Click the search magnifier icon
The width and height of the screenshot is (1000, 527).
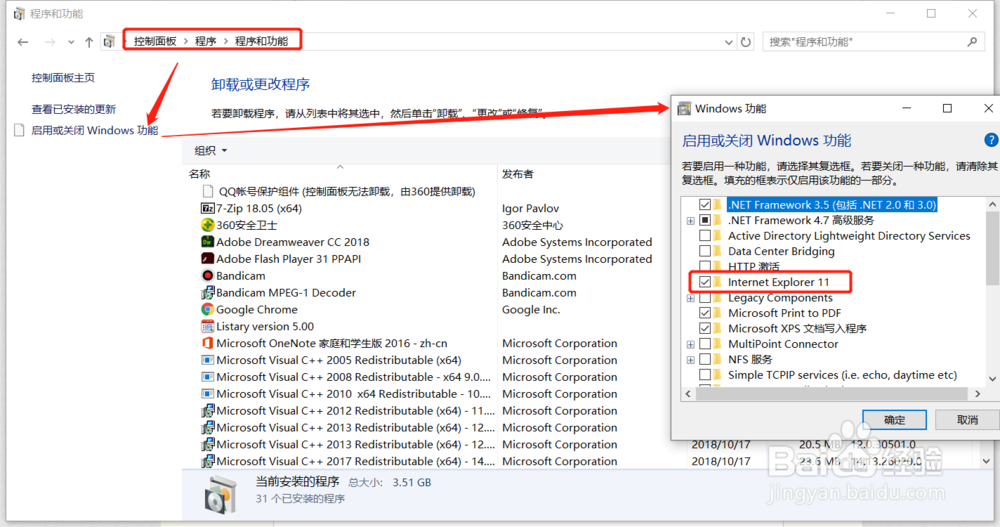point(972,42)
